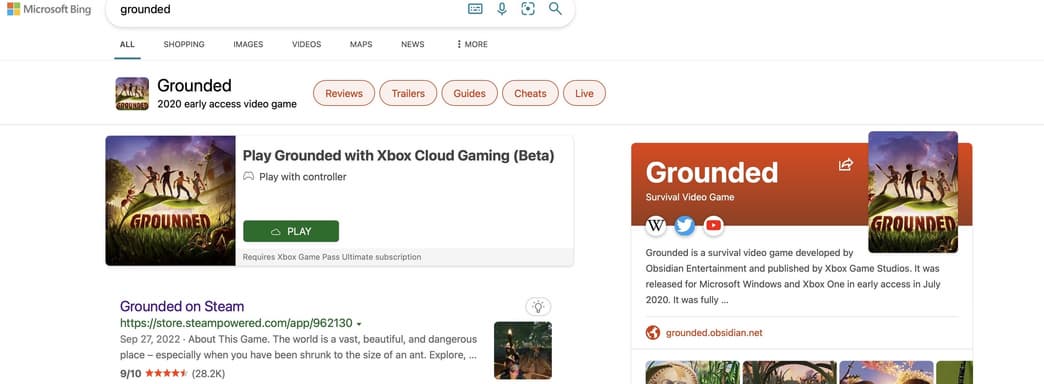This screenshot has height=384, width=1044.
Task: Click the green PLAY button
Action: point(291,232)
